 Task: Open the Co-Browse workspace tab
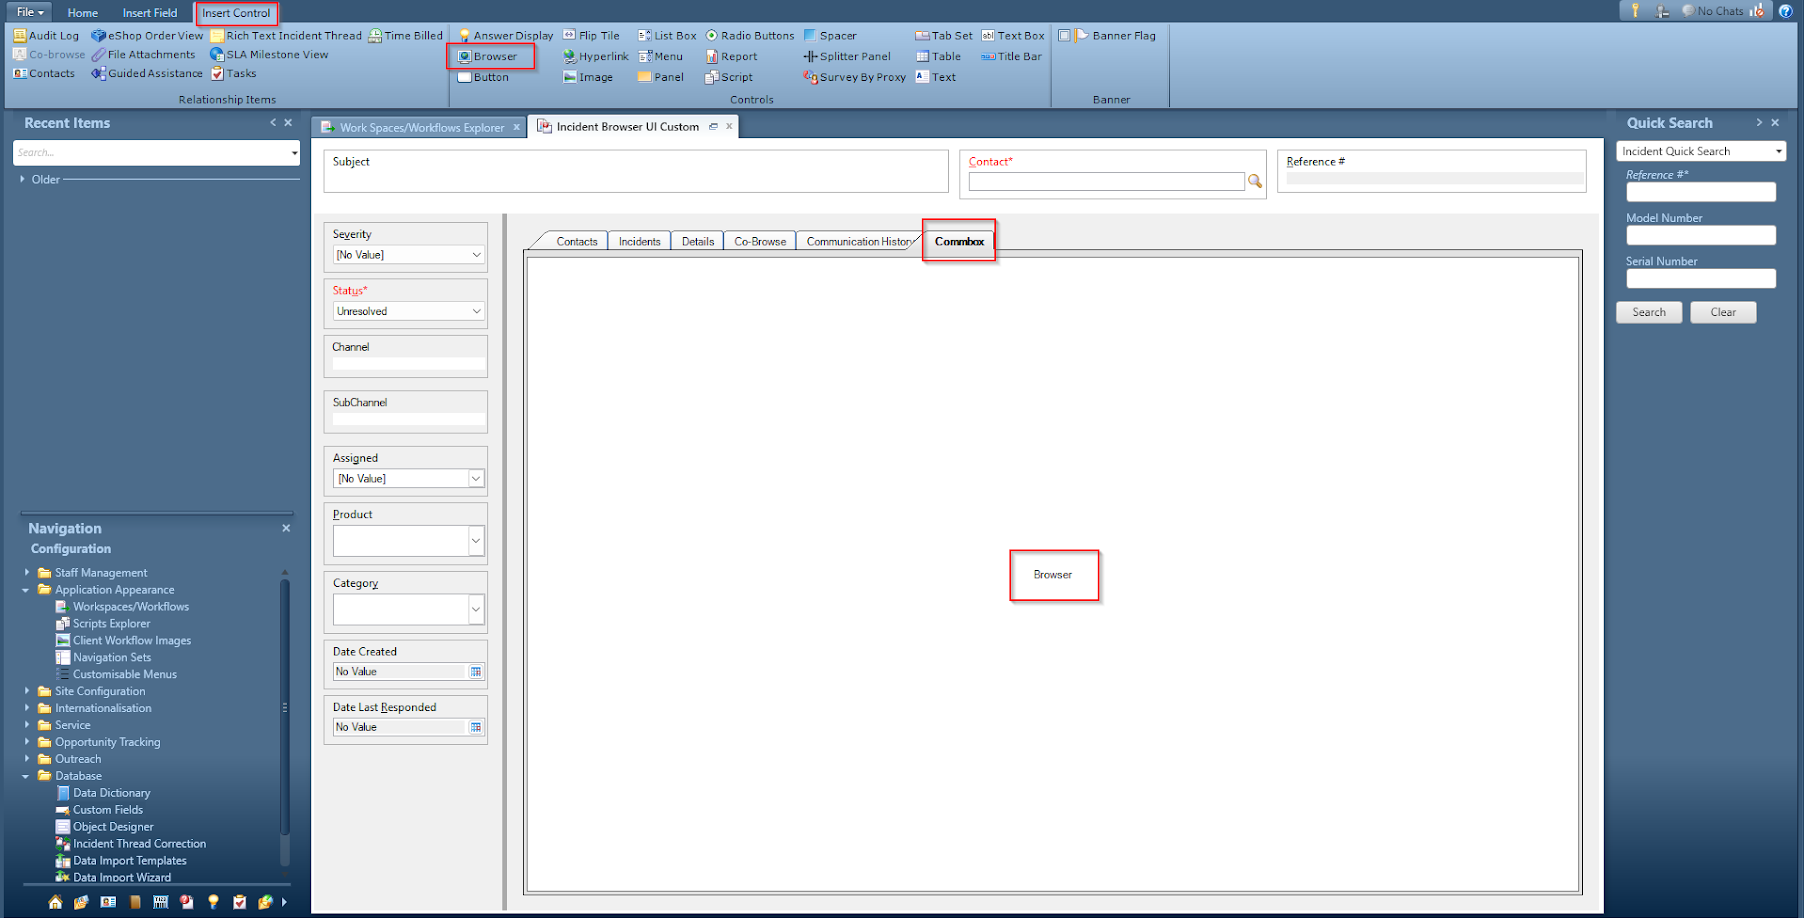[760, 241]
